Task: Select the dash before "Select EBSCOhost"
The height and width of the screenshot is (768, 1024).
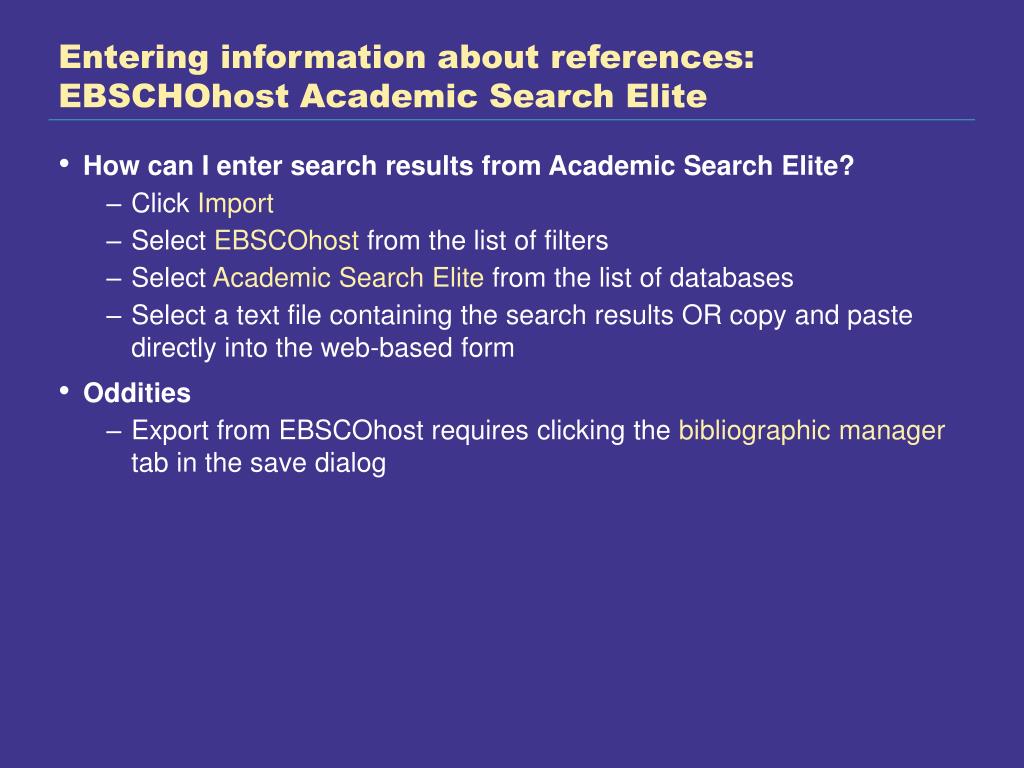Action: click(x=114, y=242)
